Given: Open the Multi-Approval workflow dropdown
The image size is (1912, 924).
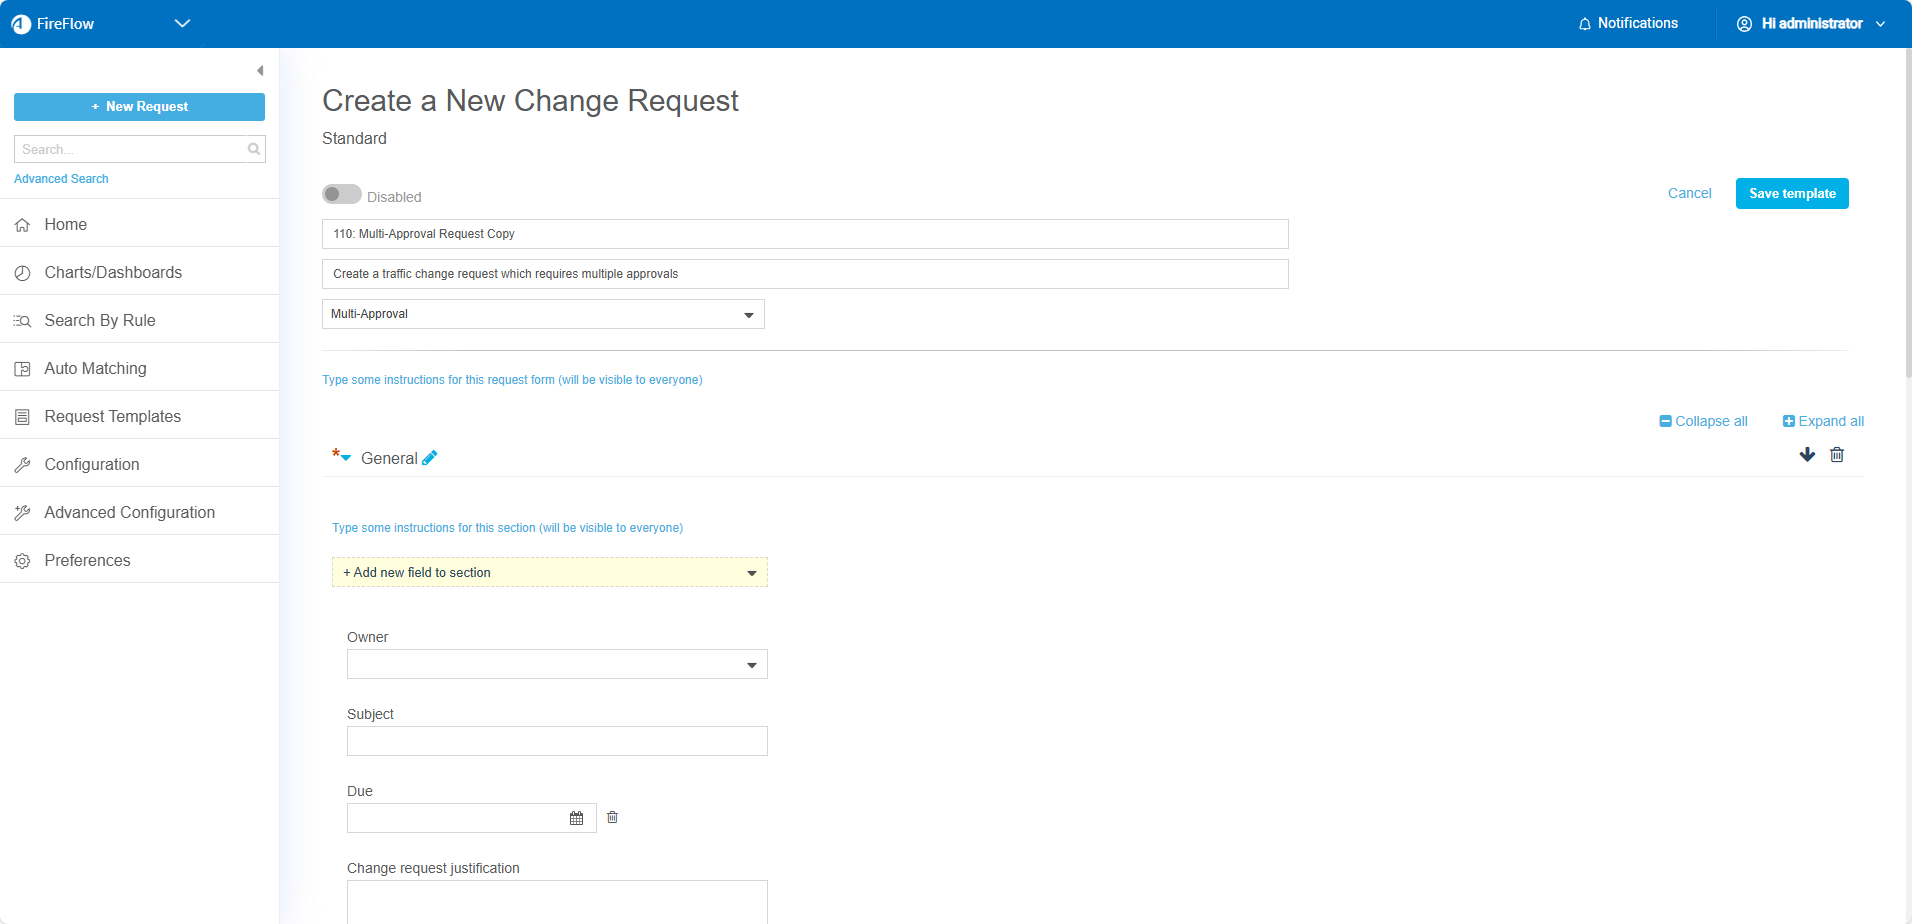Looking at the screenshot, I should pyautogui.click(x=543, y=314).
